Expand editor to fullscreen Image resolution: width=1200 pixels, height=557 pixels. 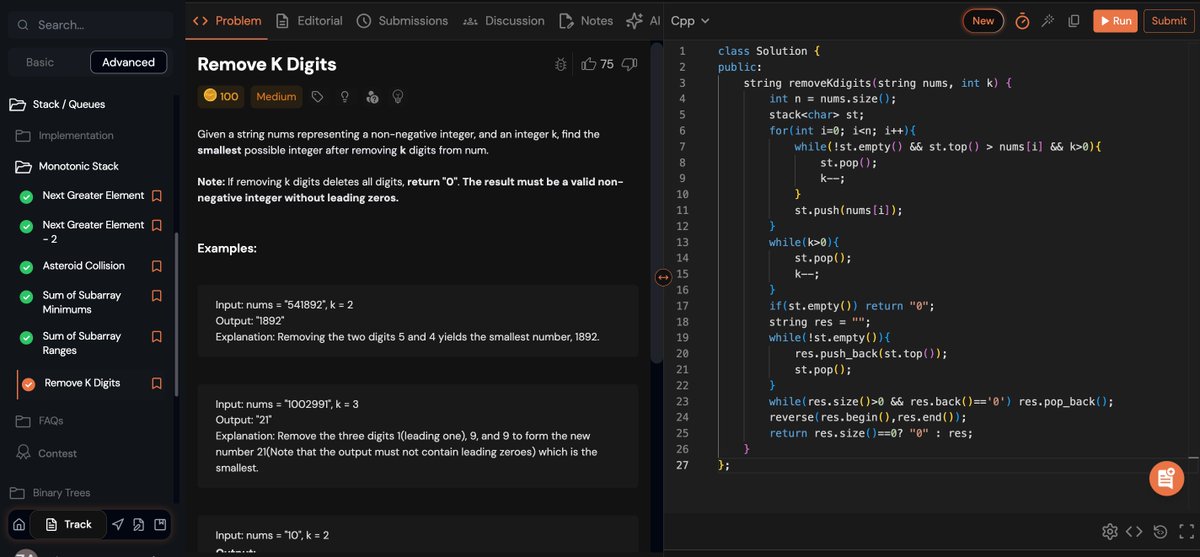pos(1185,531)
